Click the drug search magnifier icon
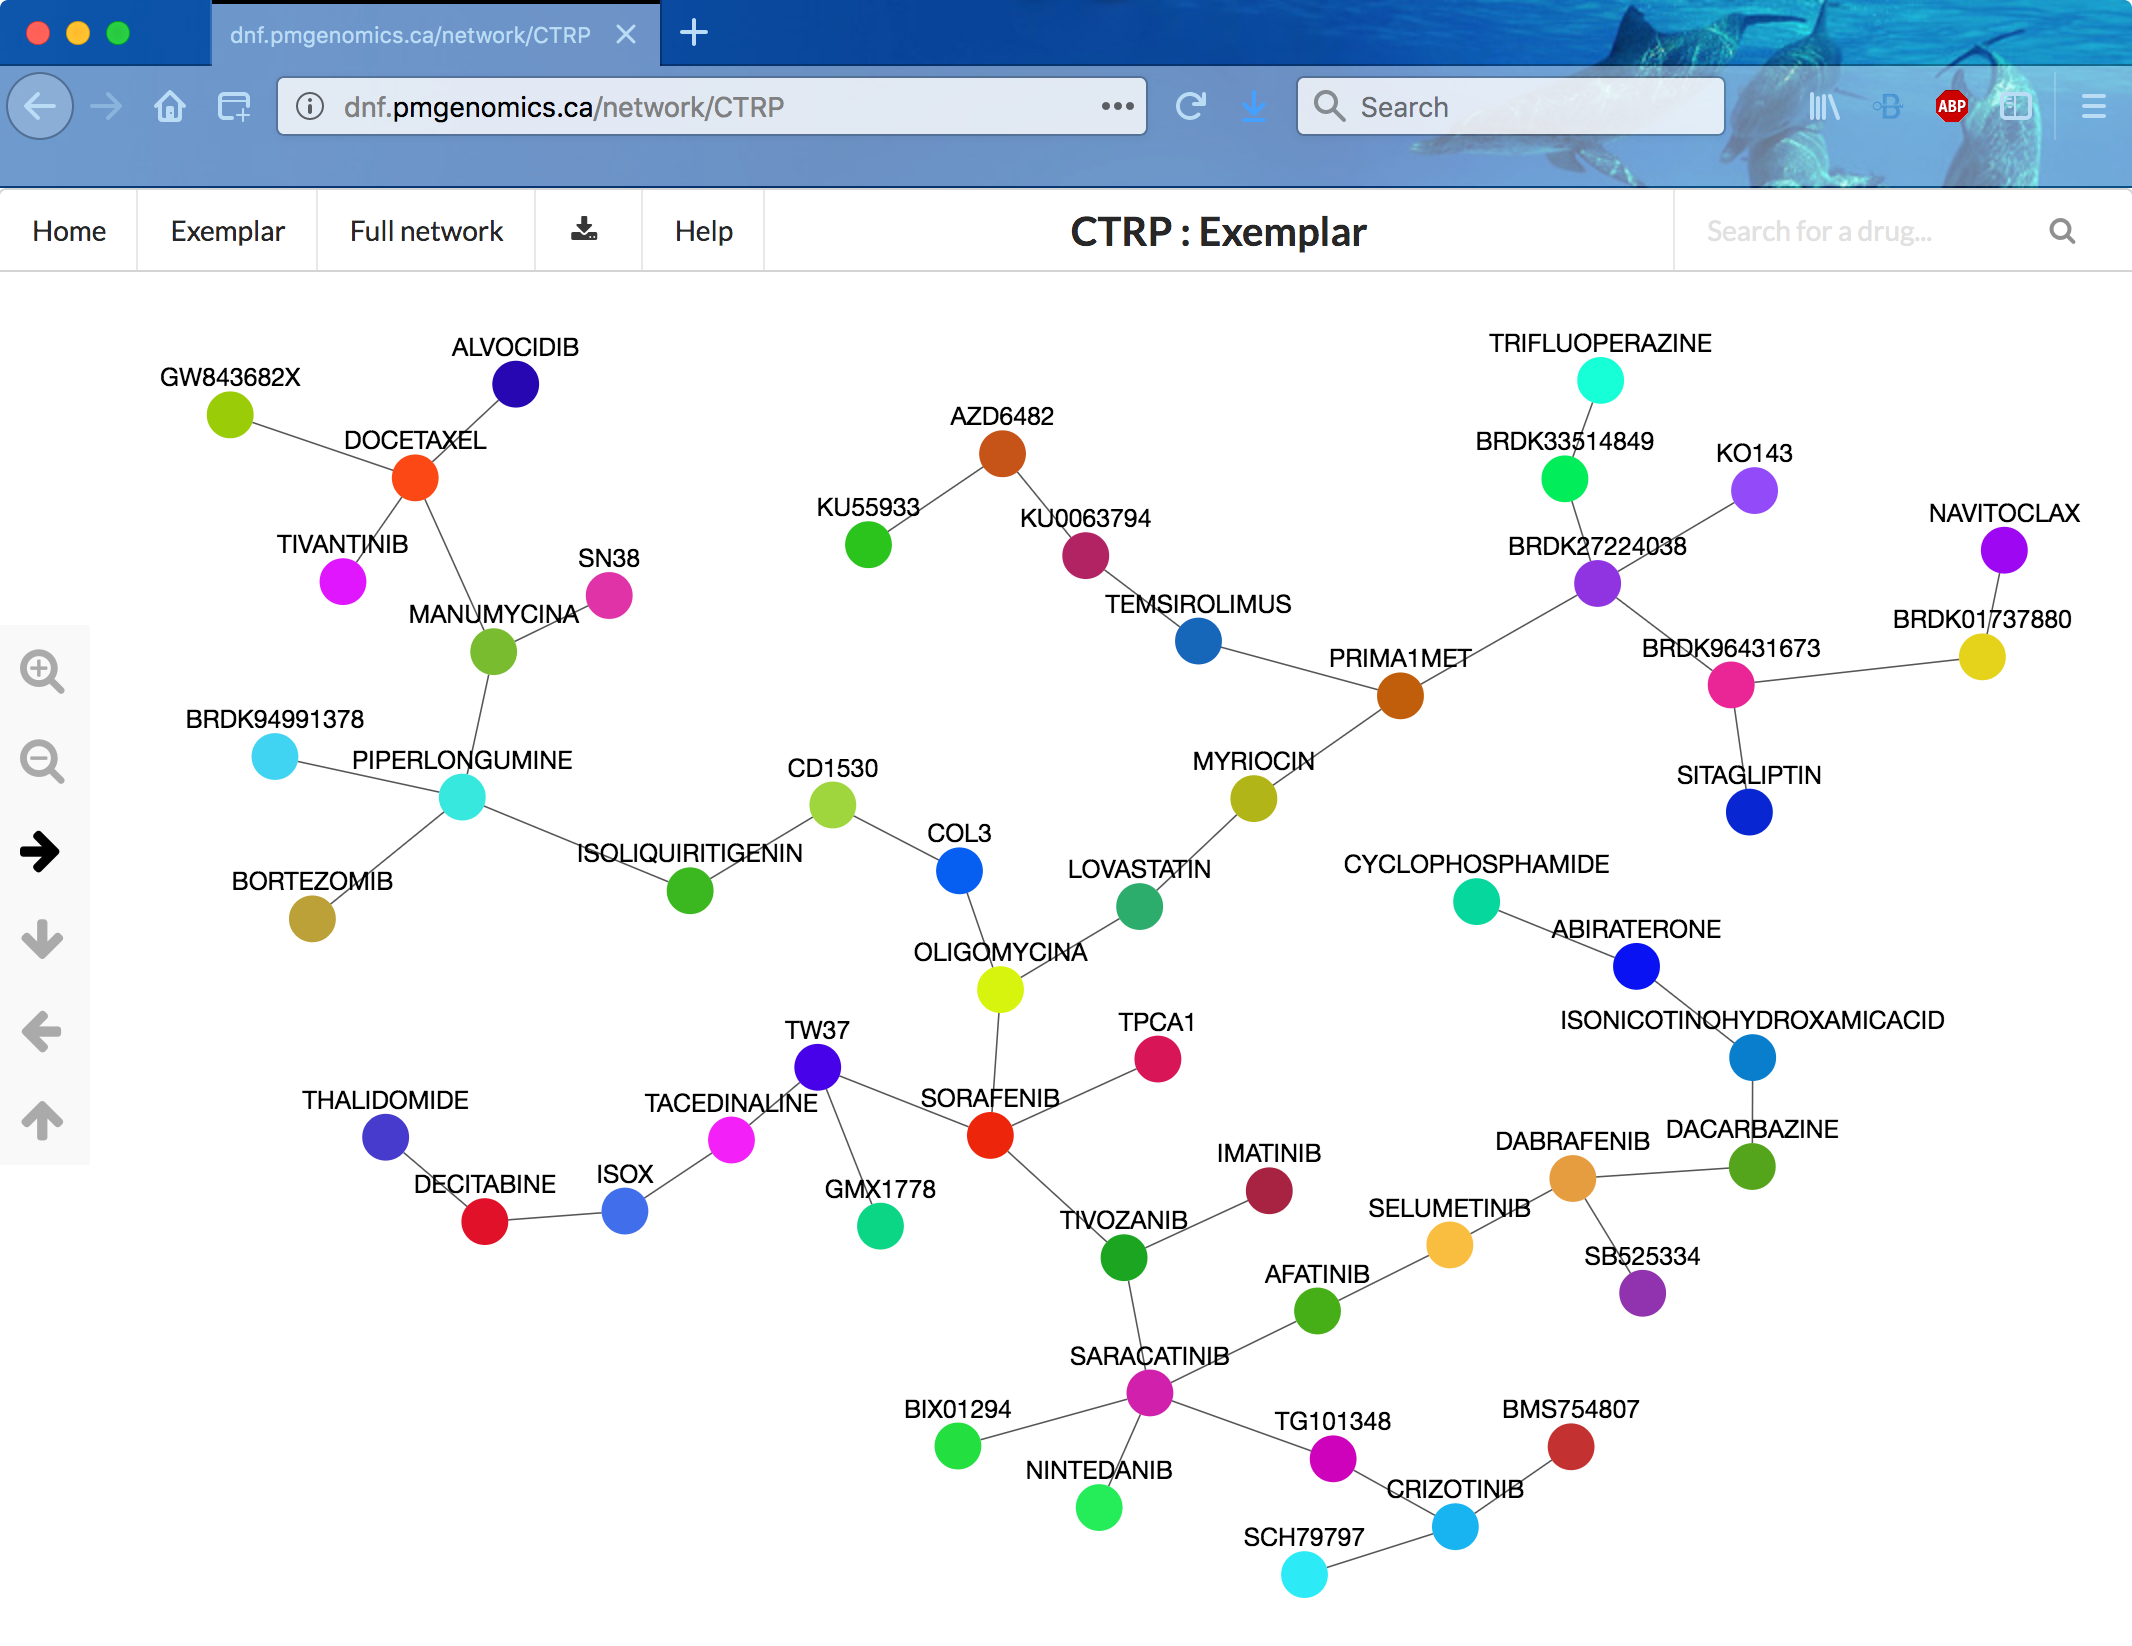Image resolution: width=2132 pixels, height=1646 pixels. 2061,231
